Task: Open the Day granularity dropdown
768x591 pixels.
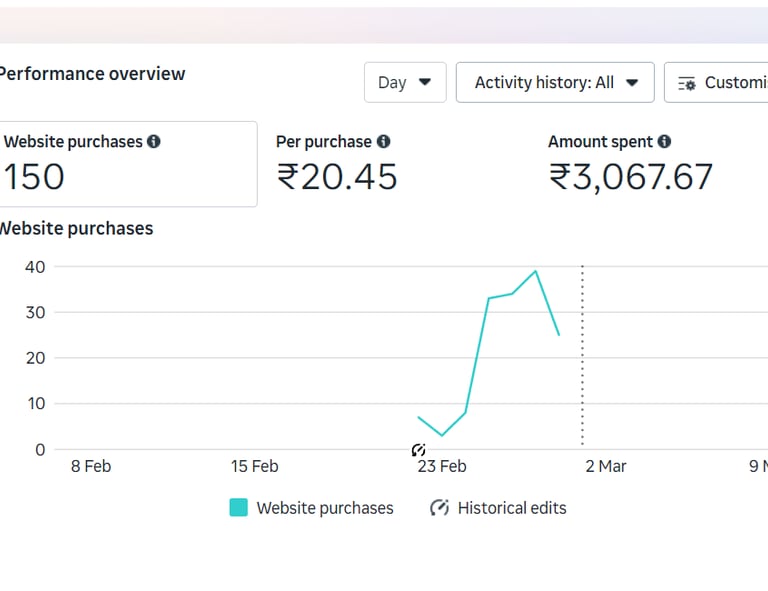Action: [404, 82]
